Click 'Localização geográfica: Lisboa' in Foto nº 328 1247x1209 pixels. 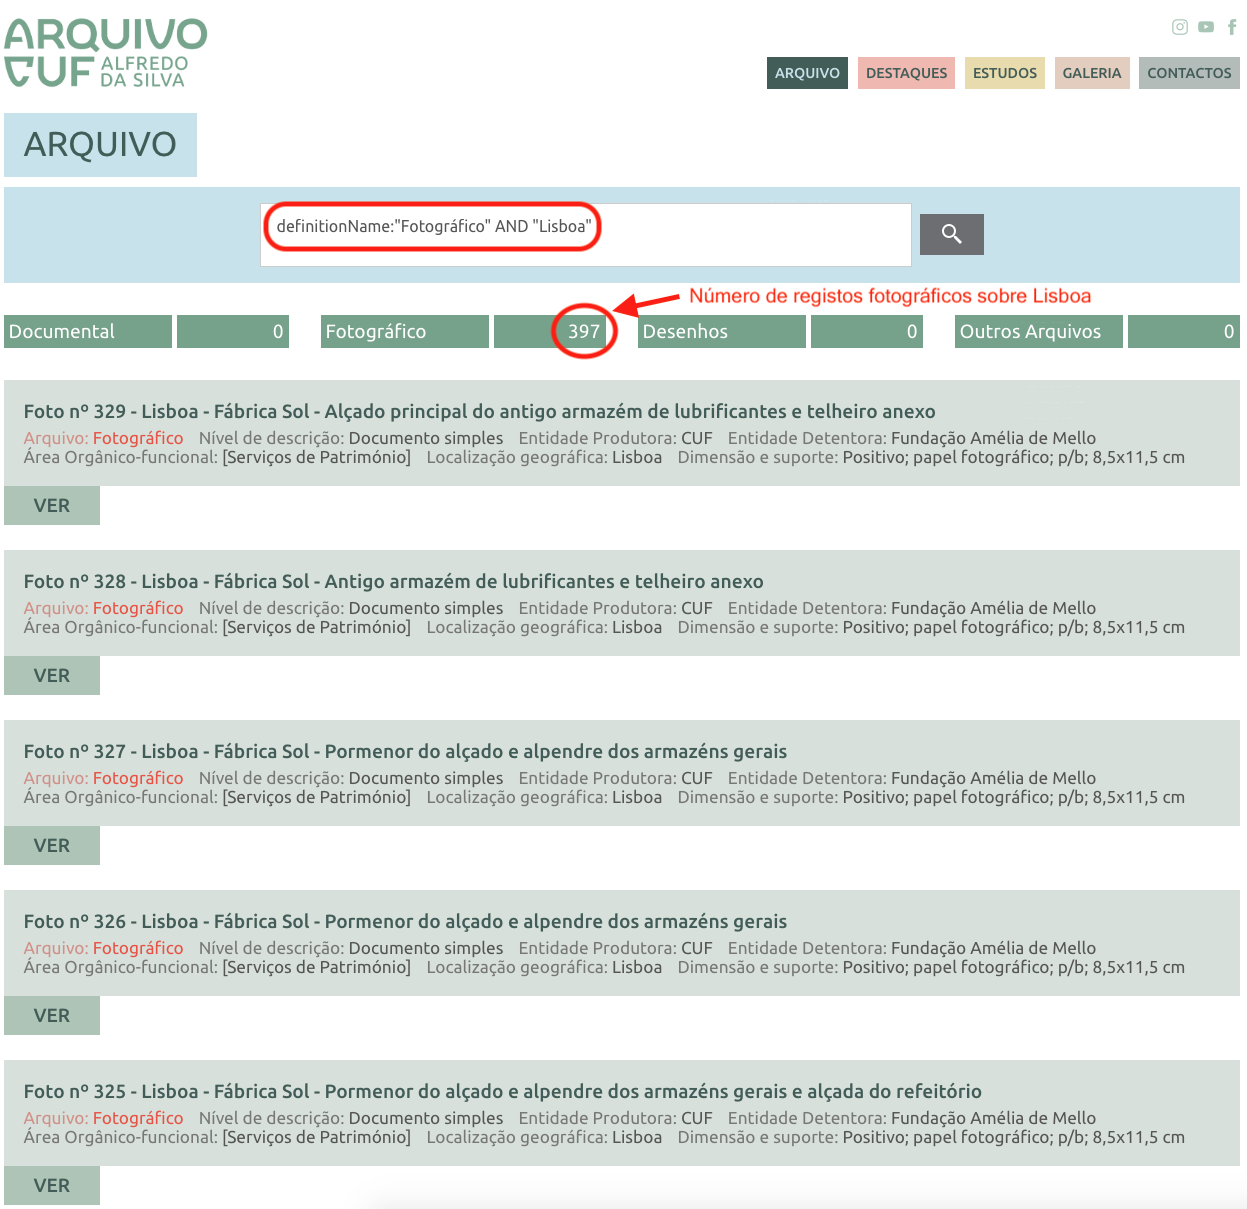[544, 627]
